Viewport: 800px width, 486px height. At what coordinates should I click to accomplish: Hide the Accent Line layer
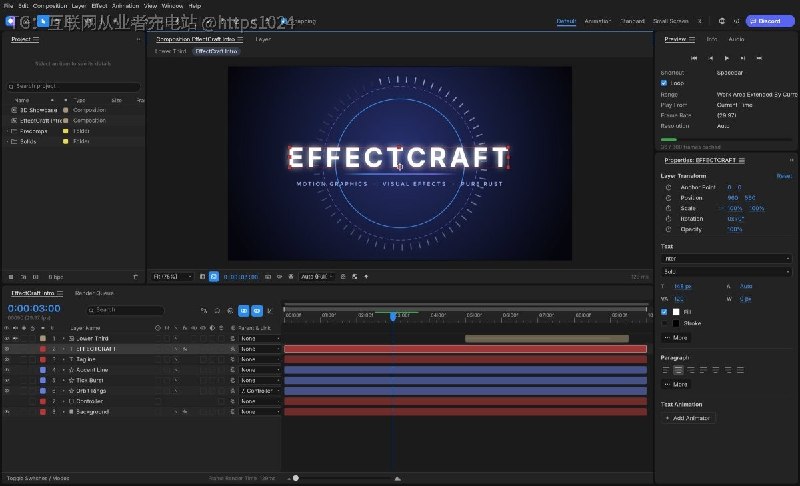click(x=7, y=370)
